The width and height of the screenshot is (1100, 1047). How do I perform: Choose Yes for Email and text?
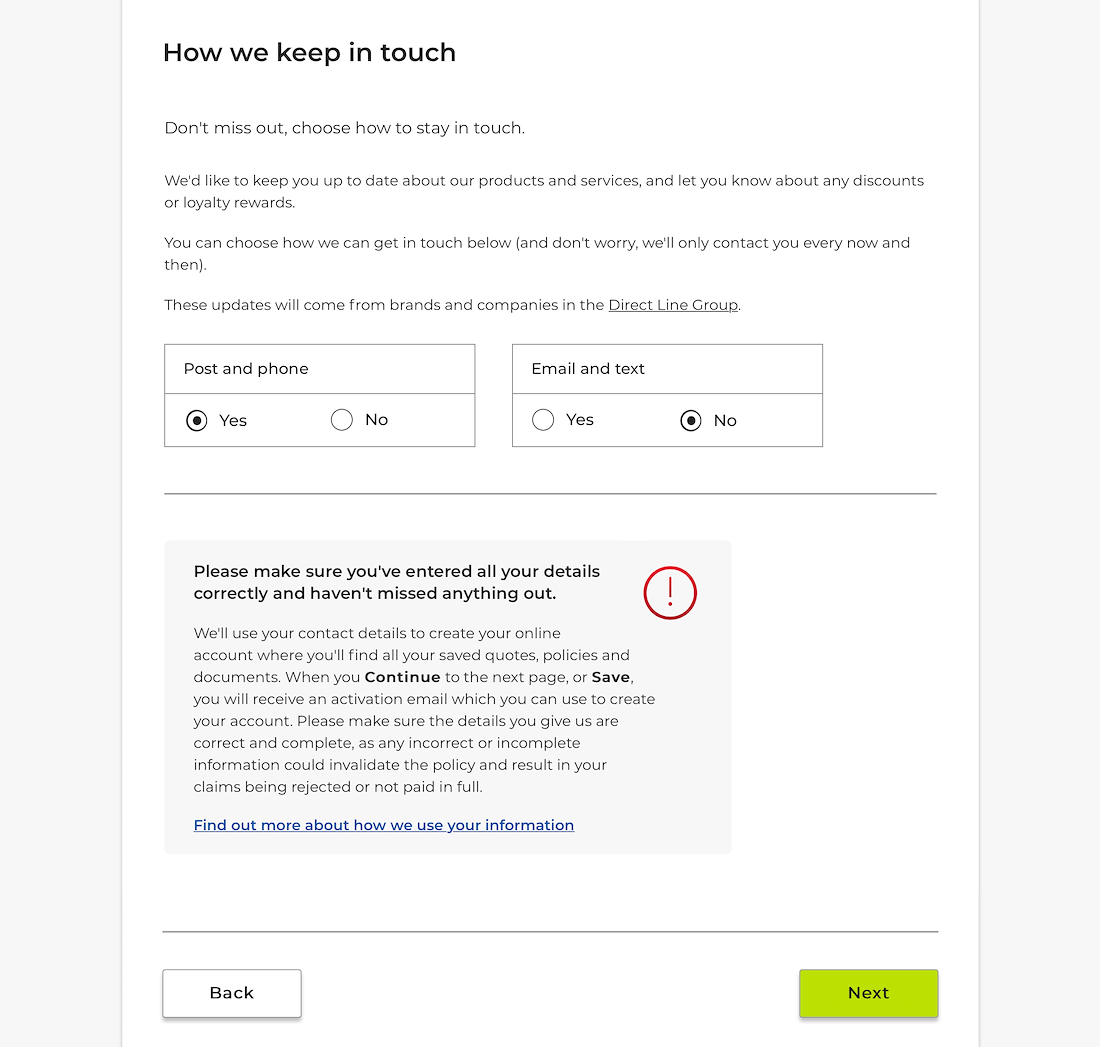[543, 420]
